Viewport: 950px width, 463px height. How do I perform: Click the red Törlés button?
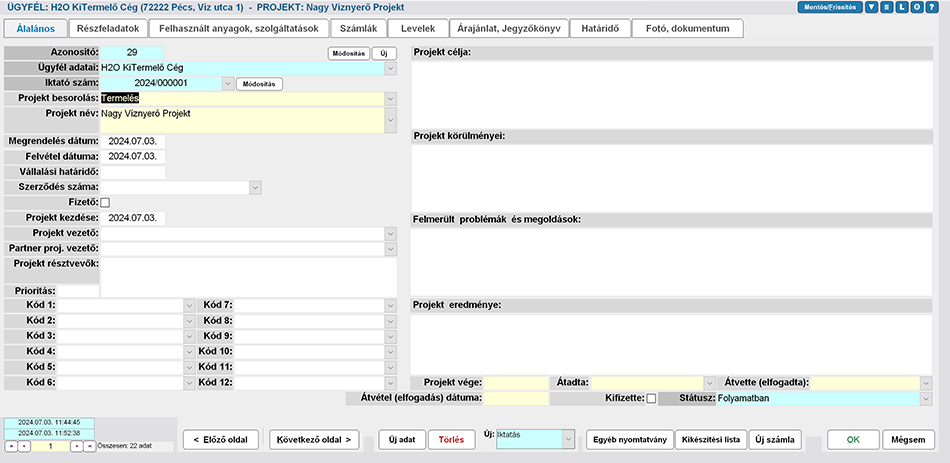tap(451, 440)
